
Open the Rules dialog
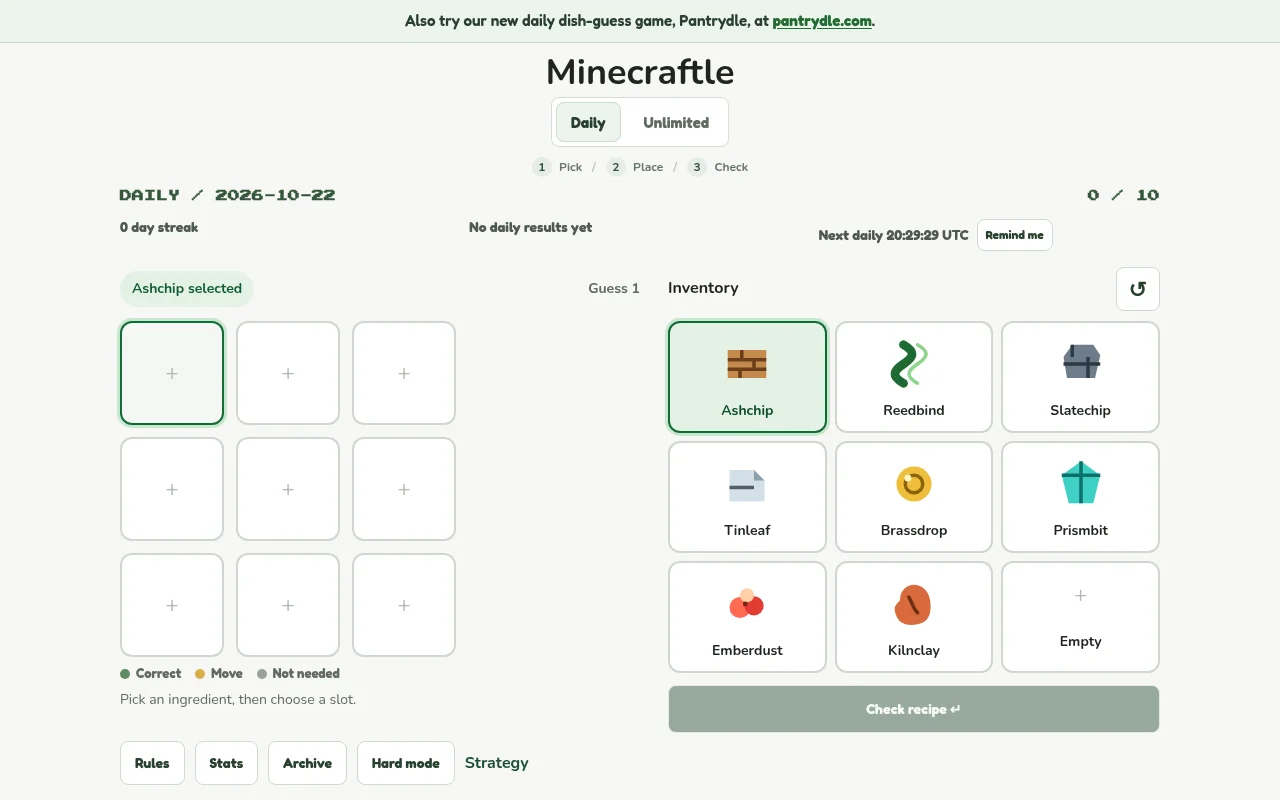[152, 763]
